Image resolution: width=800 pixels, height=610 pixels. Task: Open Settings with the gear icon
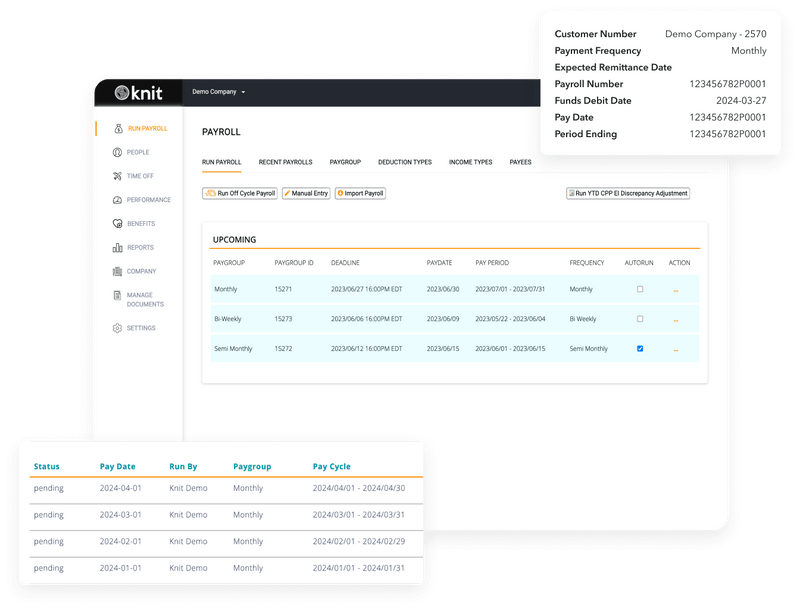point(116,327)
